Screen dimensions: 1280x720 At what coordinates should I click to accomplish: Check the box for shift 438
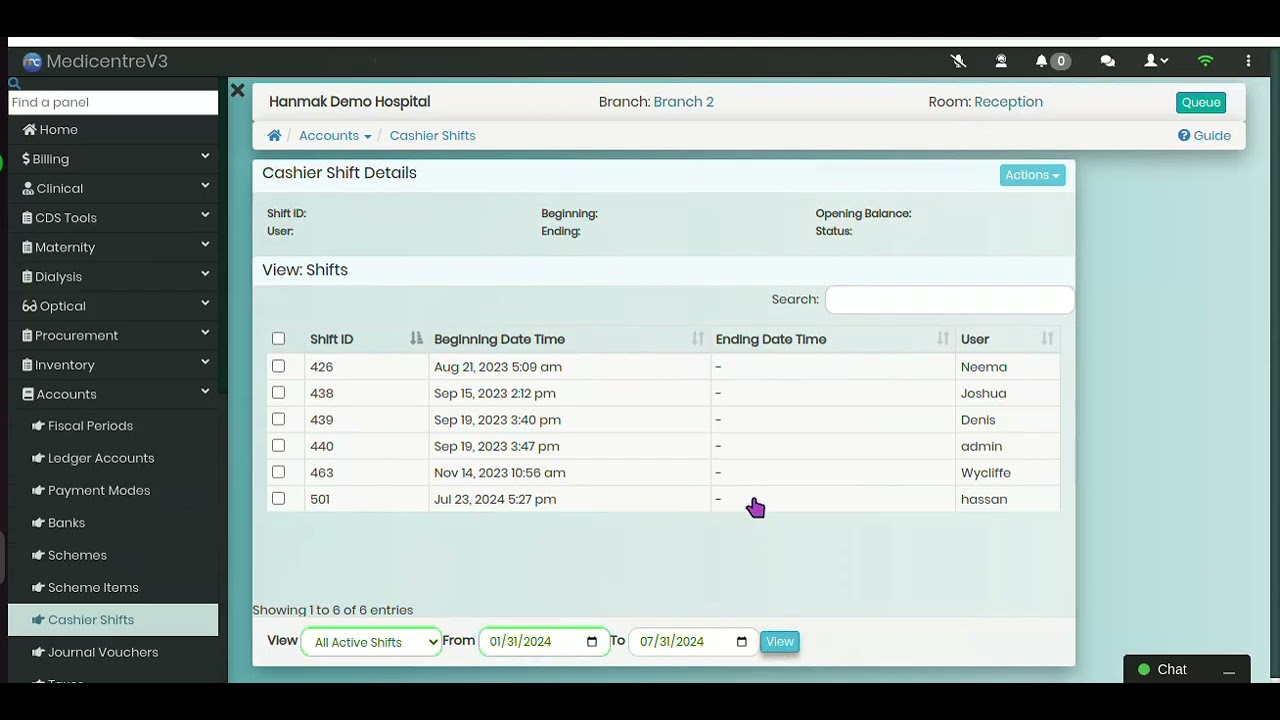tap(278, 393)
